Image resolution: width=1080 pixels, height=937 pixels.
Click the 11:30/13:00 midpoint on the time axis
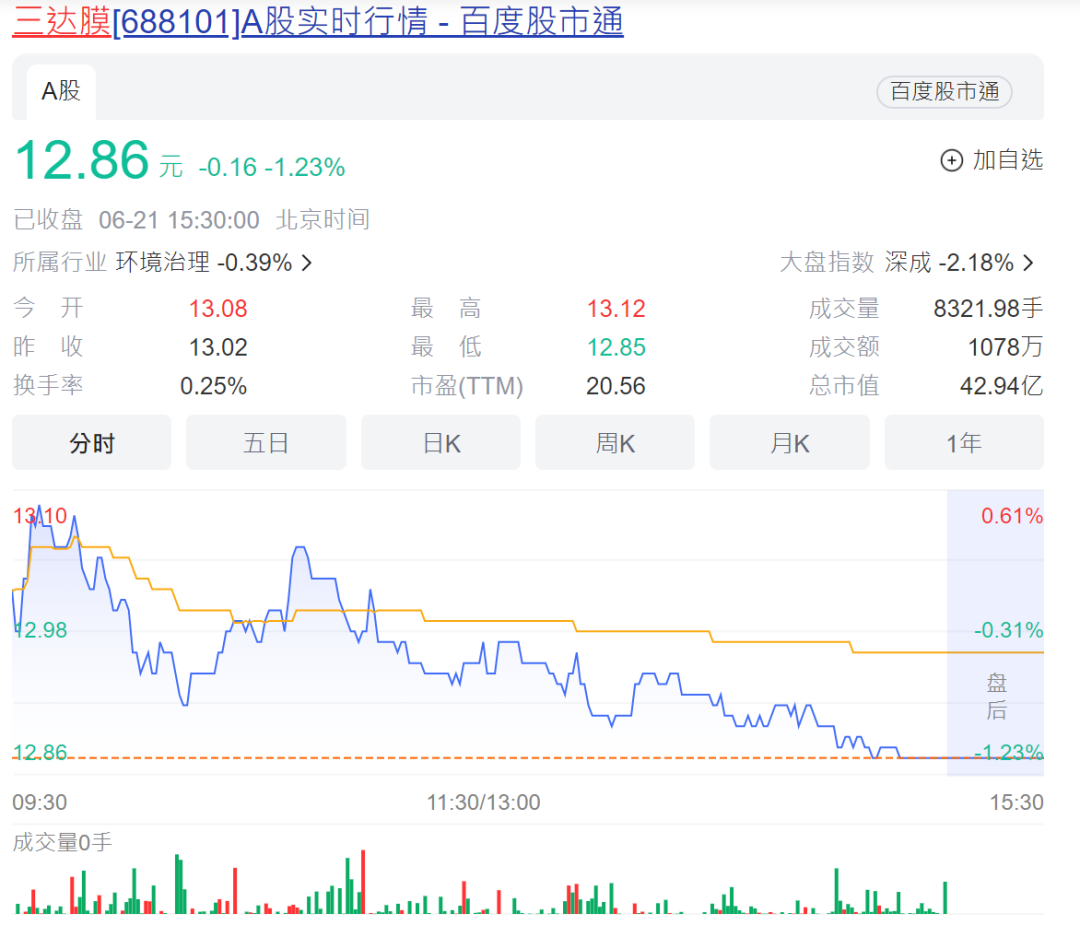(484, 803)
